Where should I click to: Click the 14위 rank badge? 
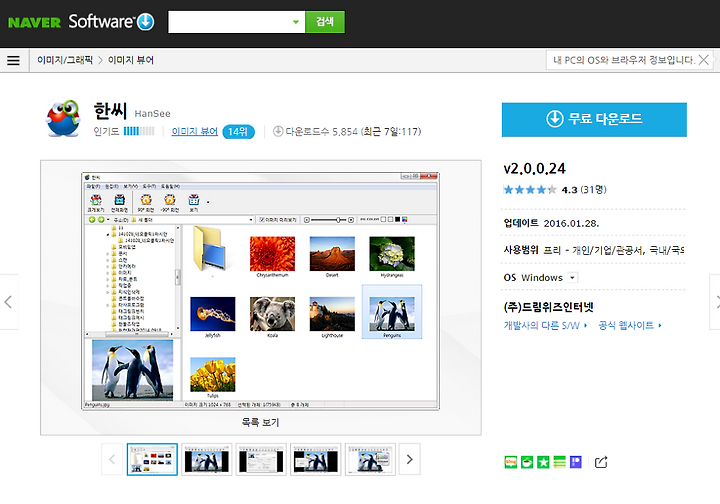click(x=238, y=132)
